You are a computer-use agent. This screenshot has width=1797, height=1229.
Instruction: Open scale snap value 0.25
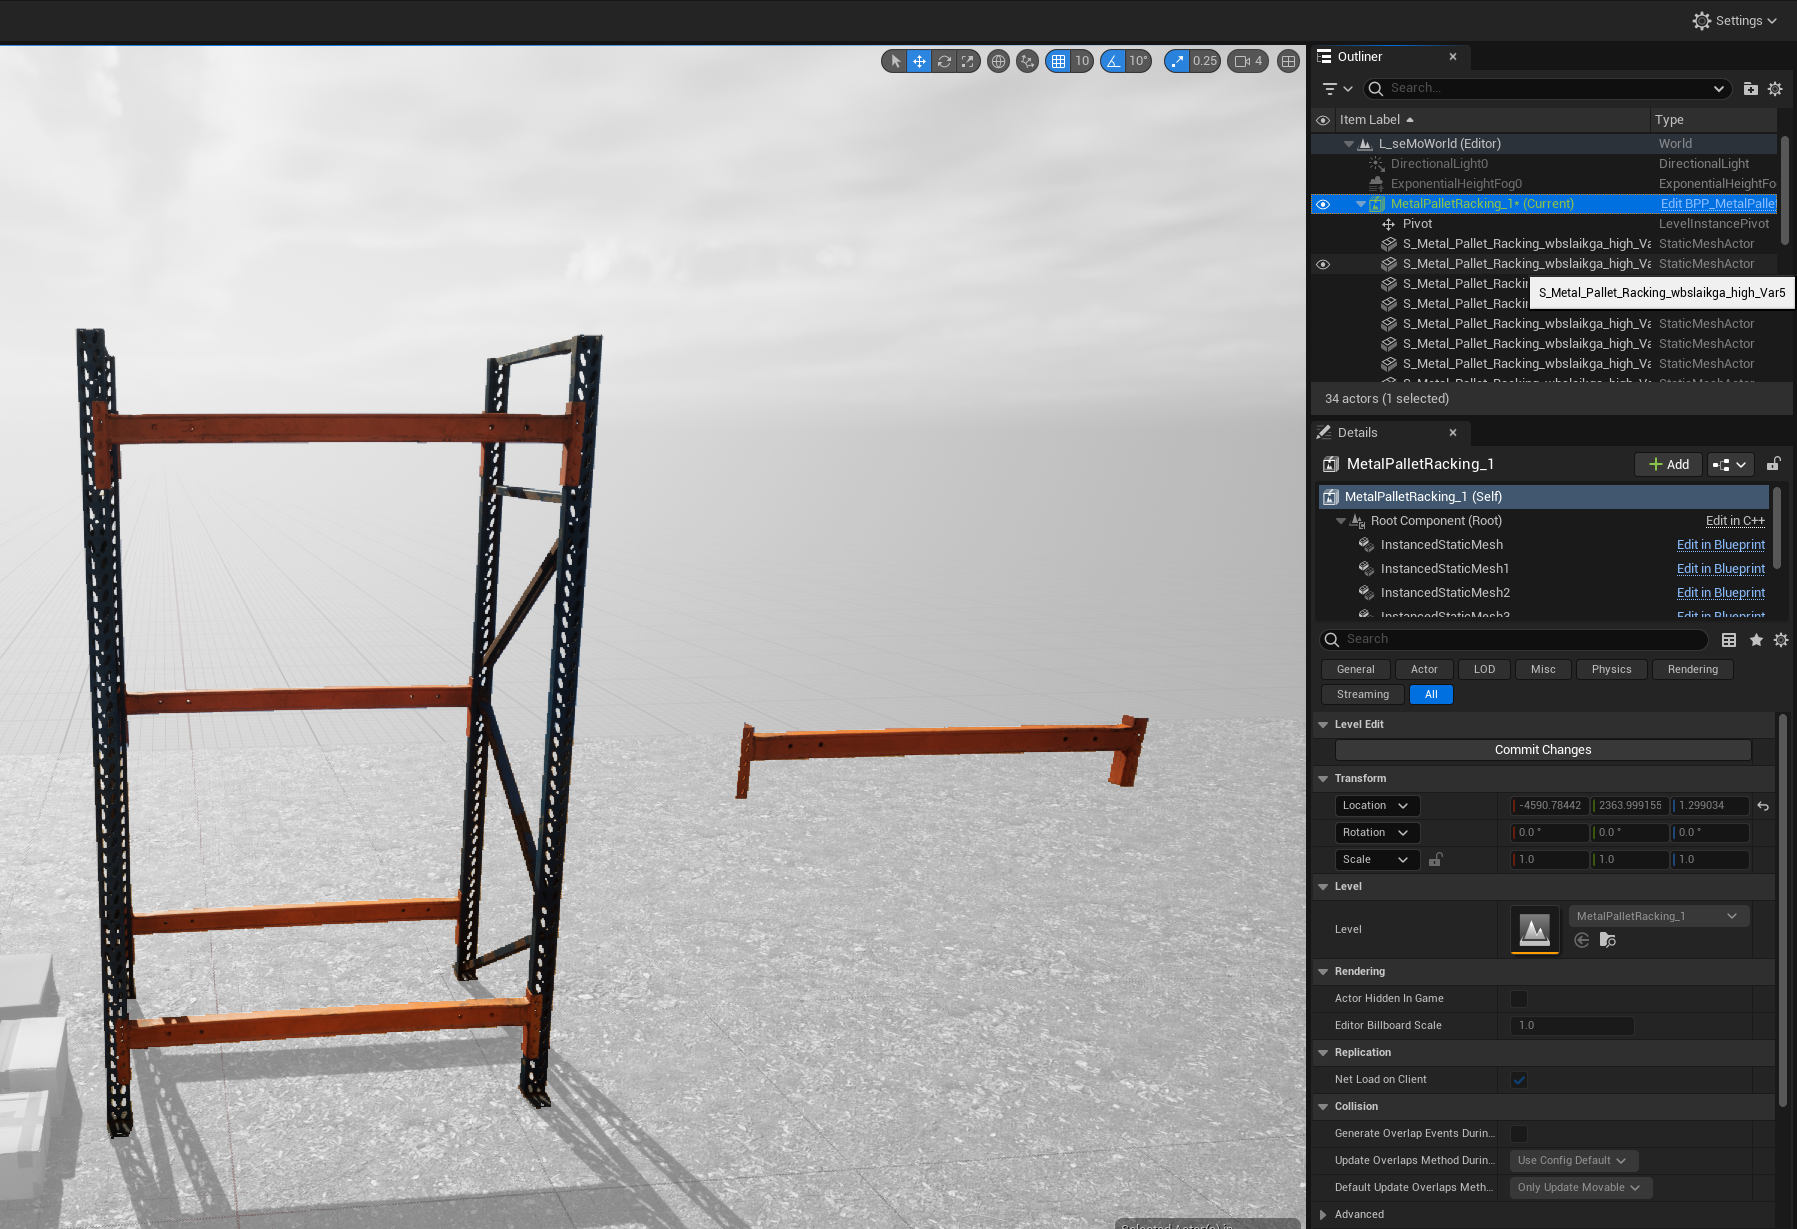(x=1205, y=61)
